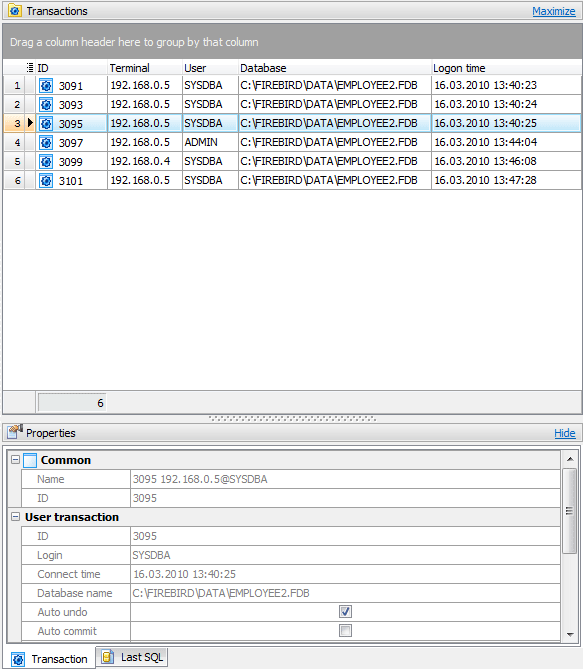The width and height of the screenshot is (583, 669).
Task: Select the Transaction tab
Action: point(50,659)
